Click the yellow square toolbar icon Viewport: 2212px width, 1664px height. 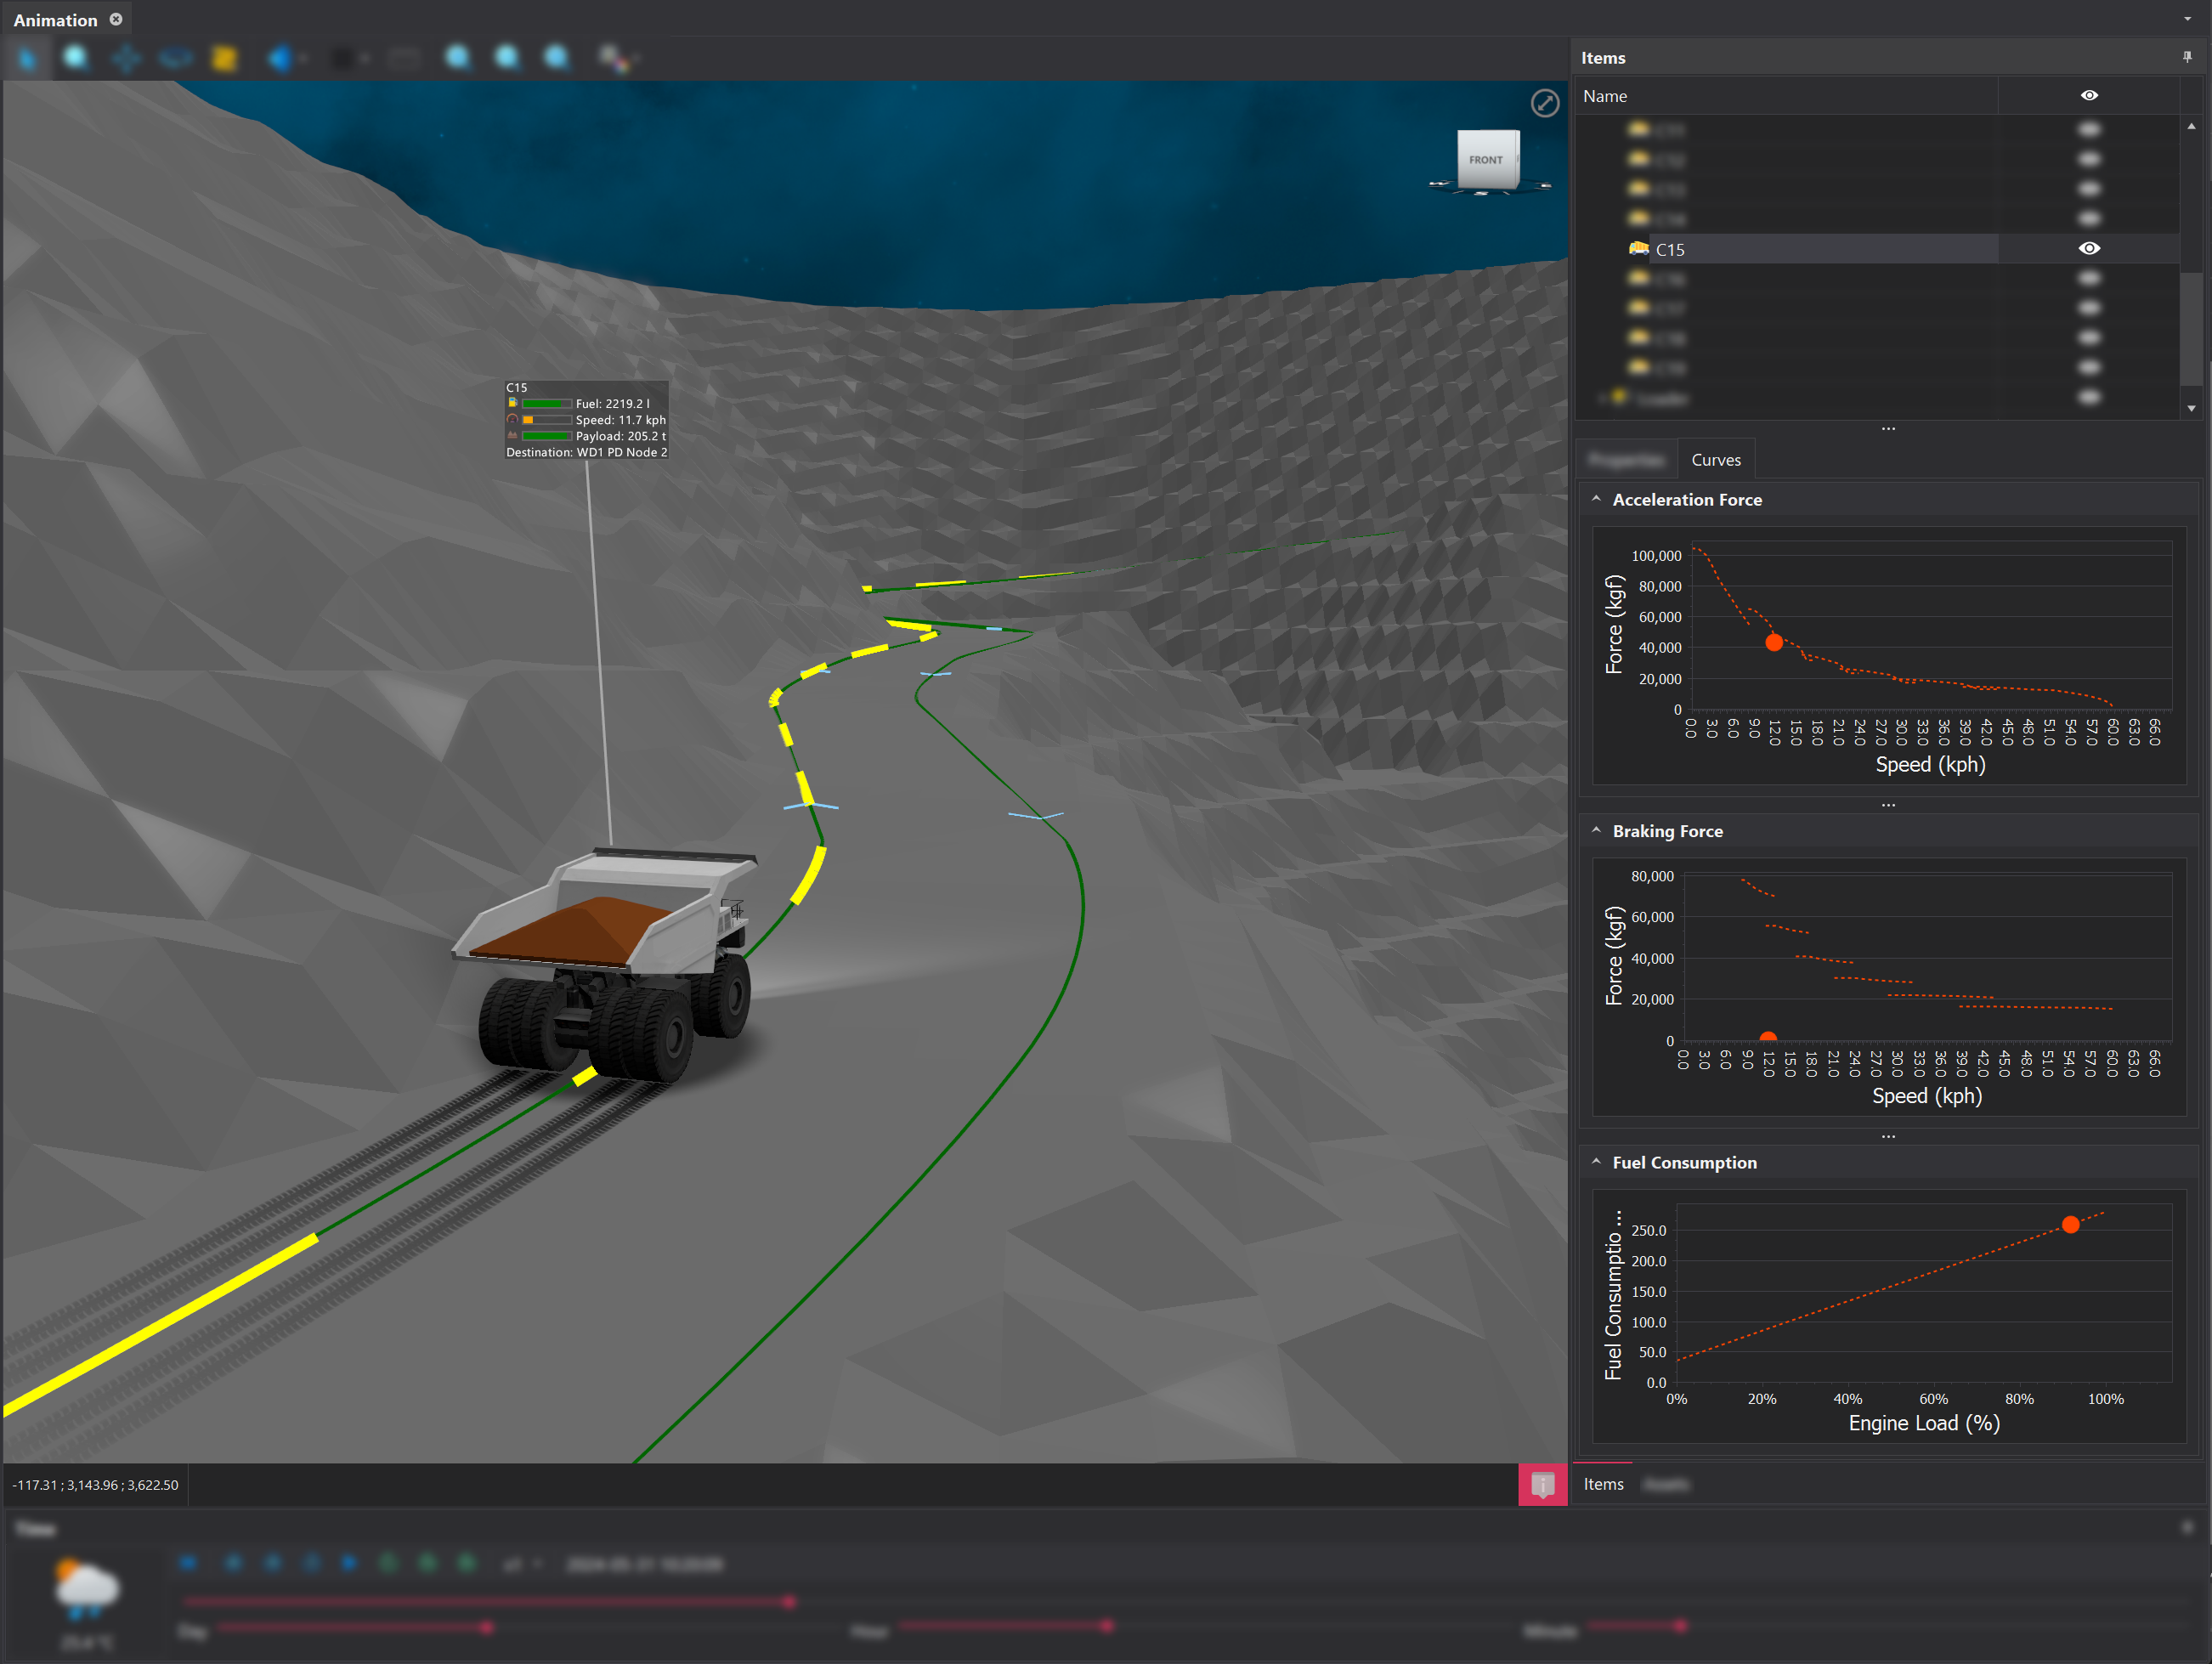pyautogui.click(x=225, y=59)
